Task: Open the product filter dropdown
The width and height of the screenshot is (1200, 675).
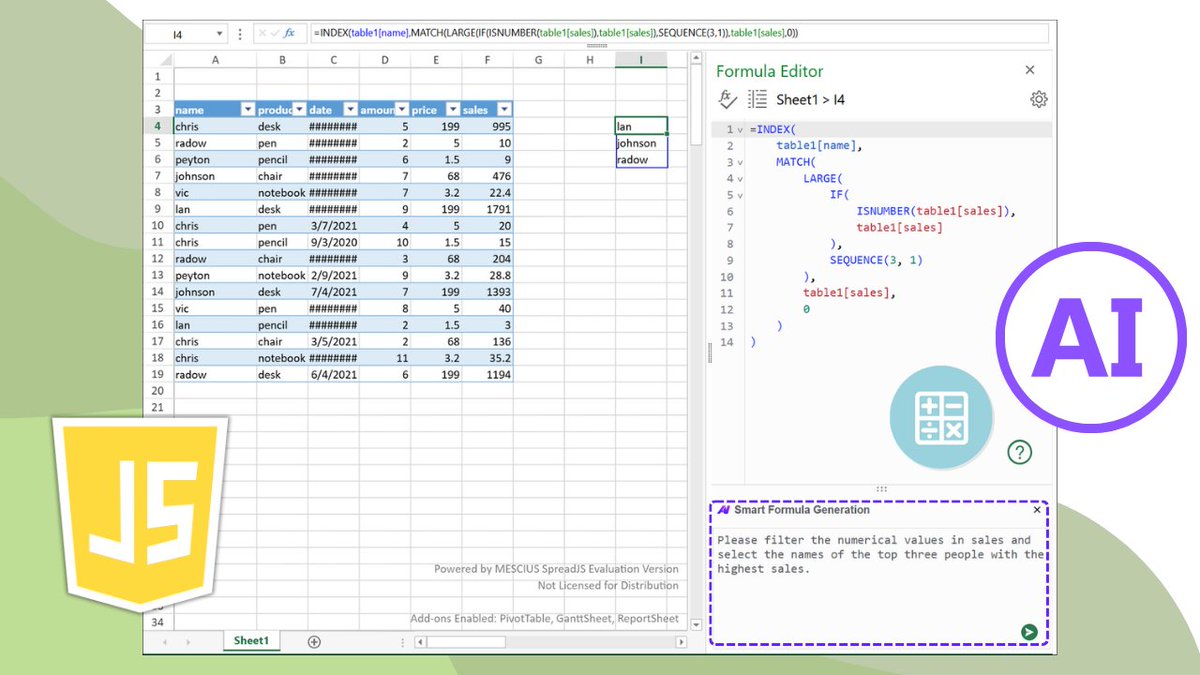Action: pos(298,110)
